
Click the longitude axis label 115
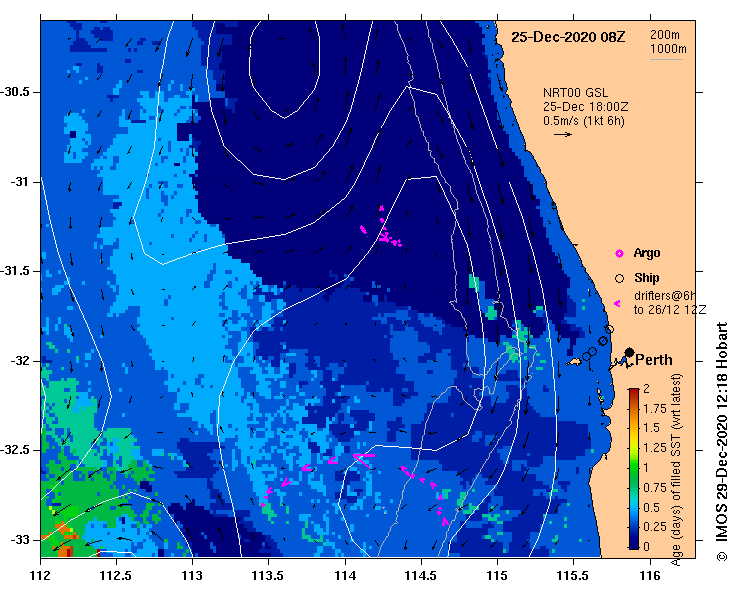tap(497, 576)
